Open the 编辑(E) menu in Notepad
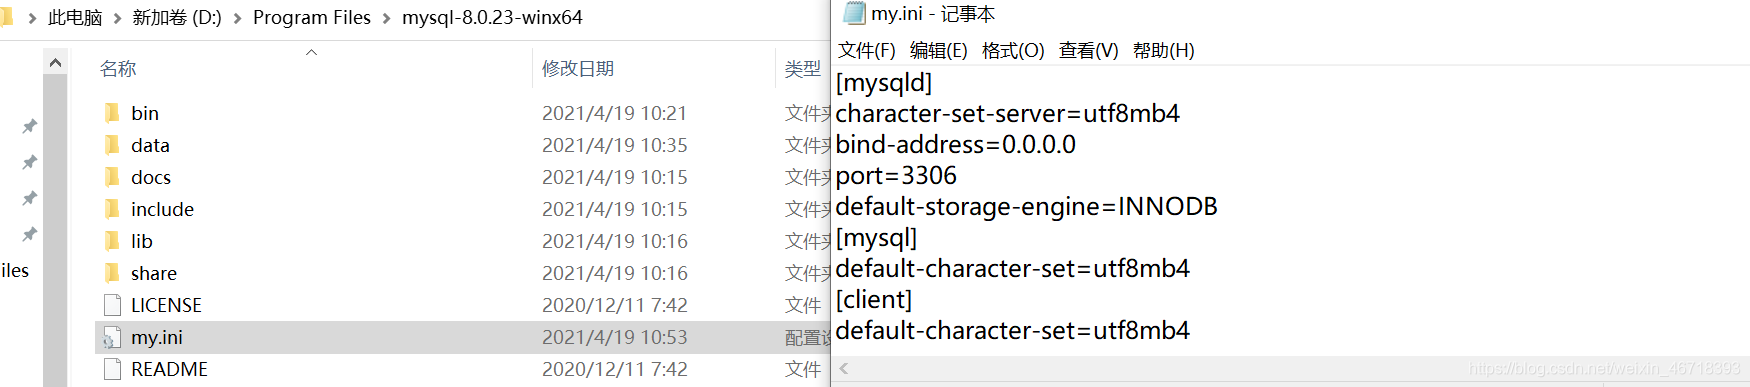The image size is (1750, 387). point(939,50)
